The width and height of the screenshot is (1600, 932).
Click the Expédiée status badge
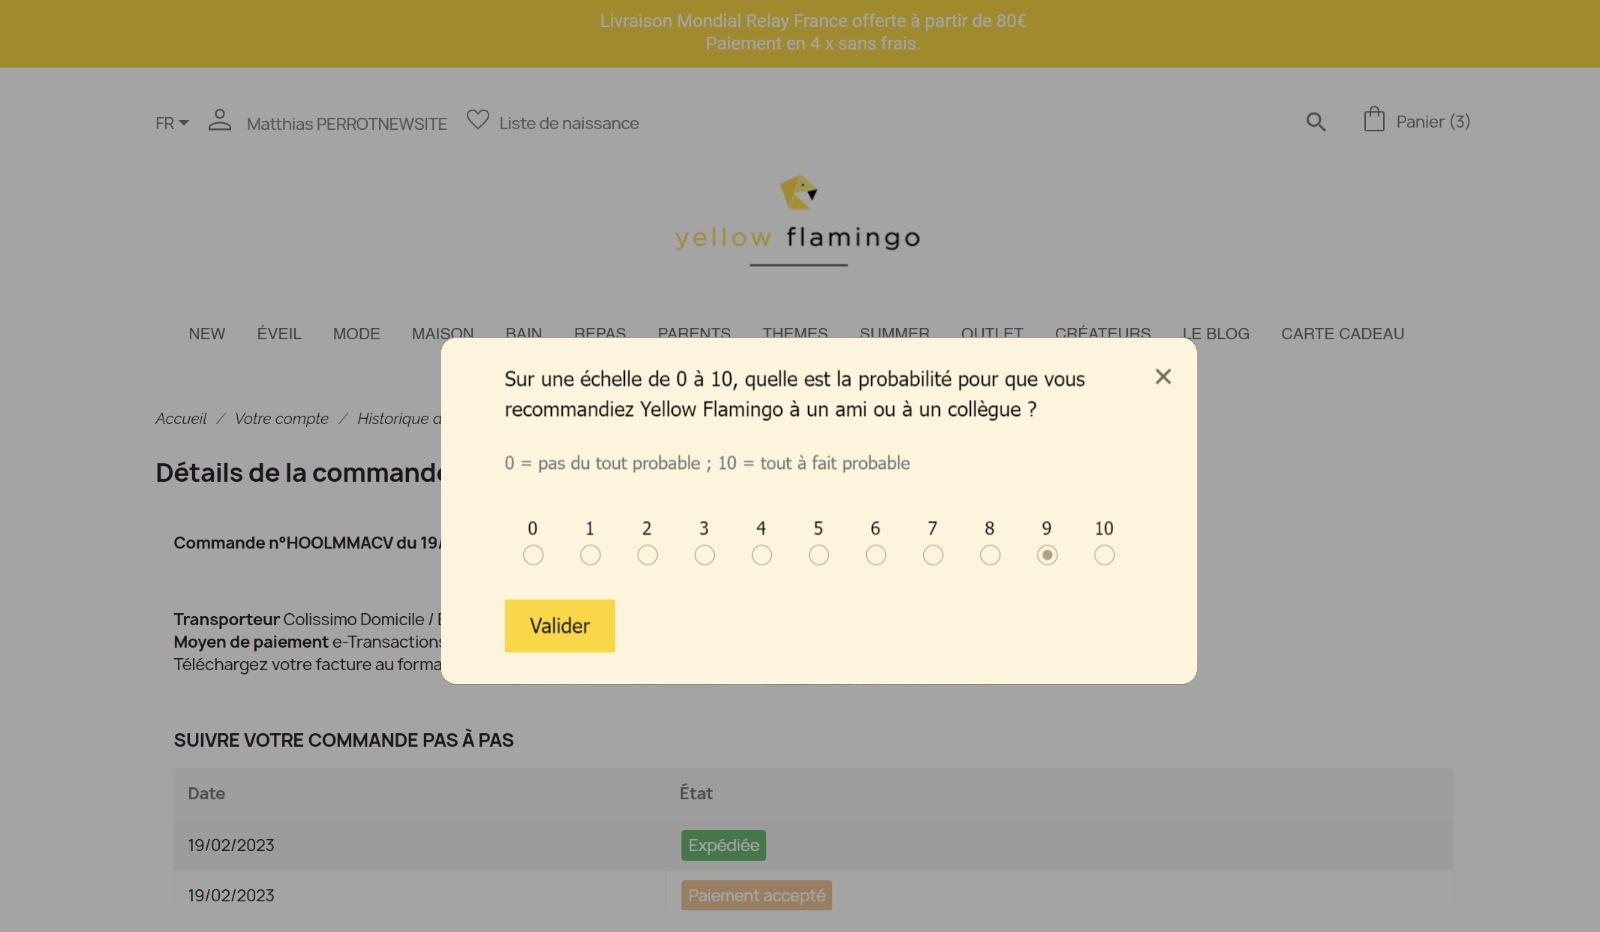(x=724, y=845)
